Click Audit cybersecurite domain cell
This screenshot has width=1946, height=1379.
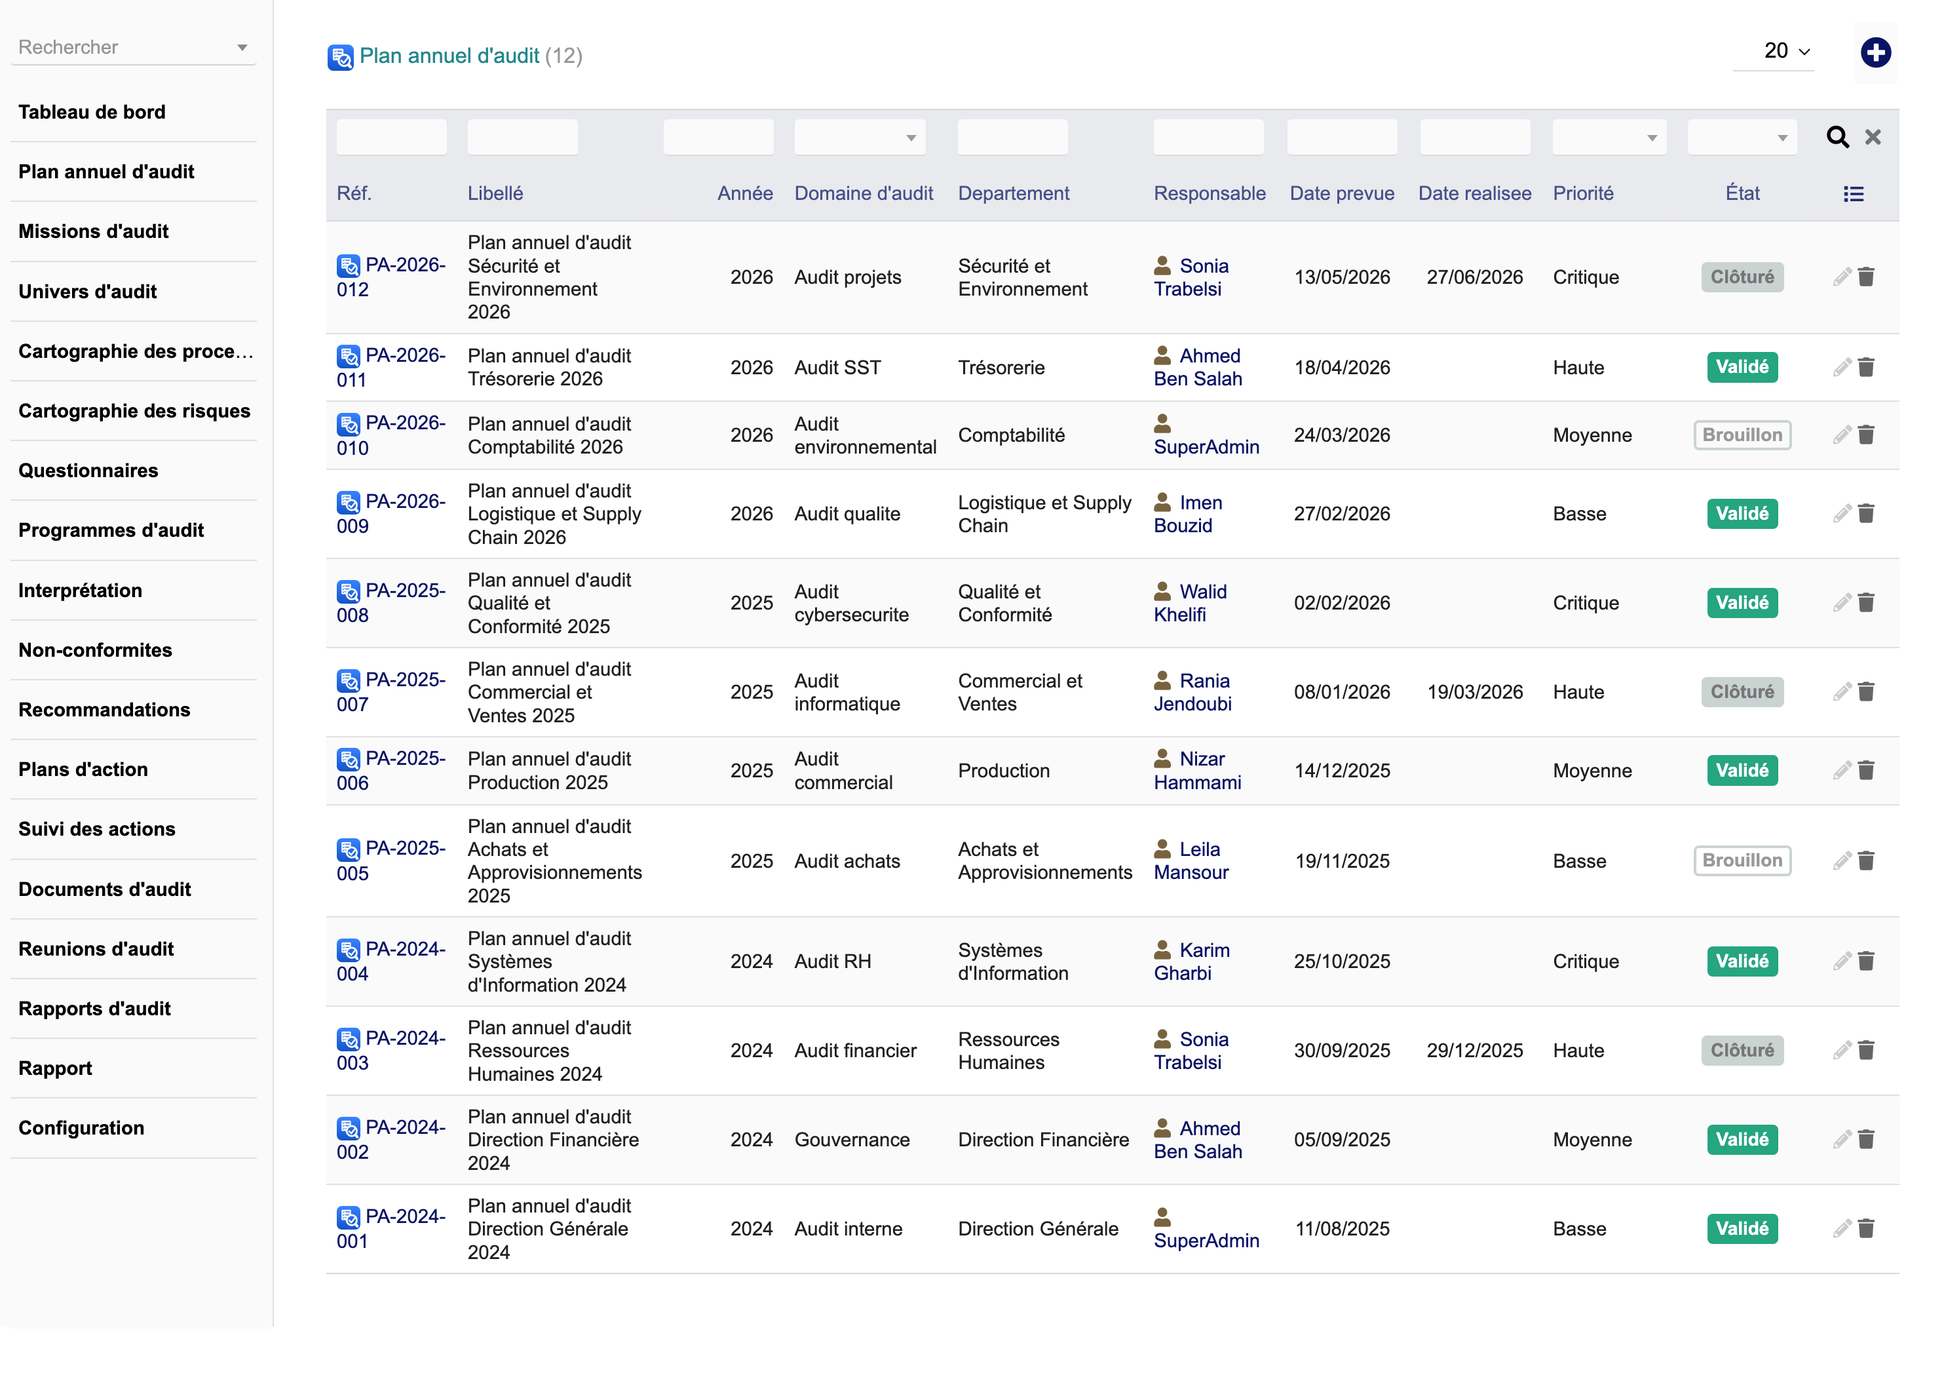coord(851,603)
